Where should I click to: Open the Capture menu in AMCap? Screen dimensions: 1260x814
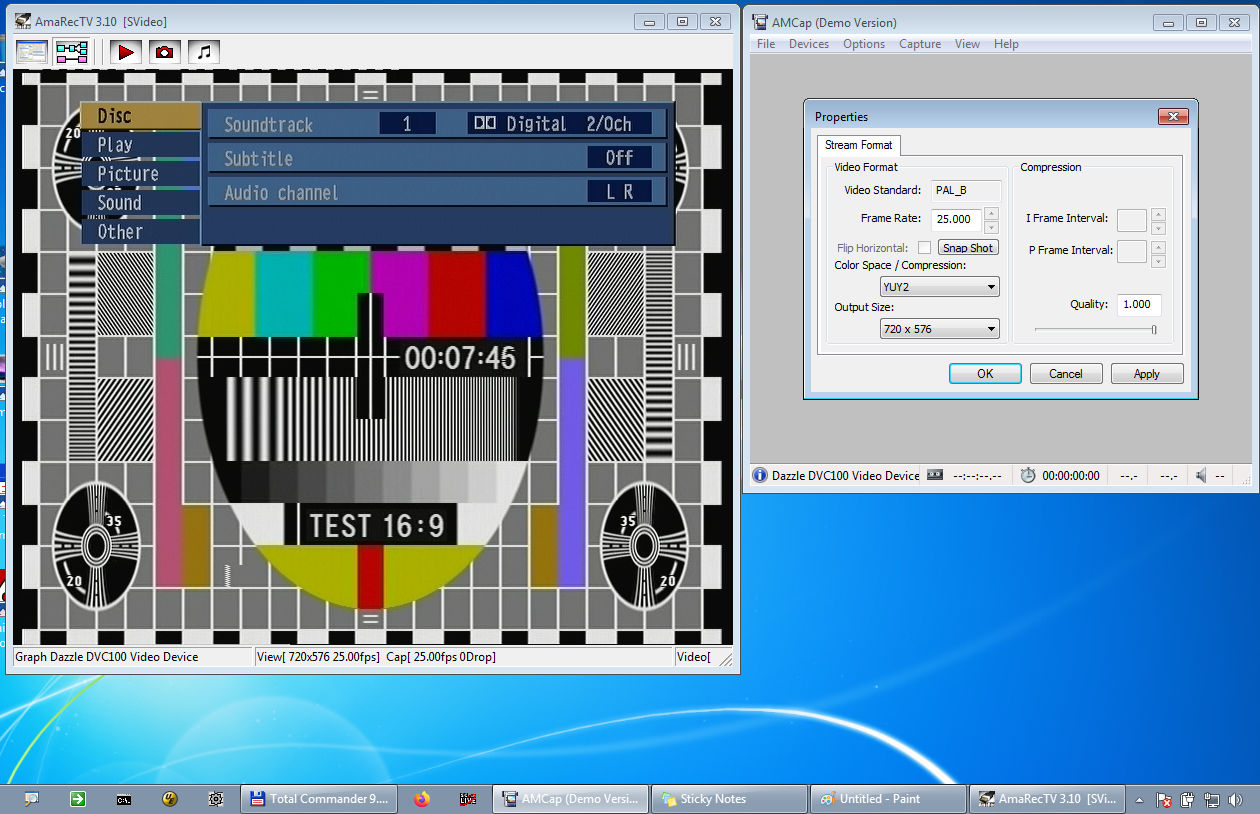click(919, 44)
